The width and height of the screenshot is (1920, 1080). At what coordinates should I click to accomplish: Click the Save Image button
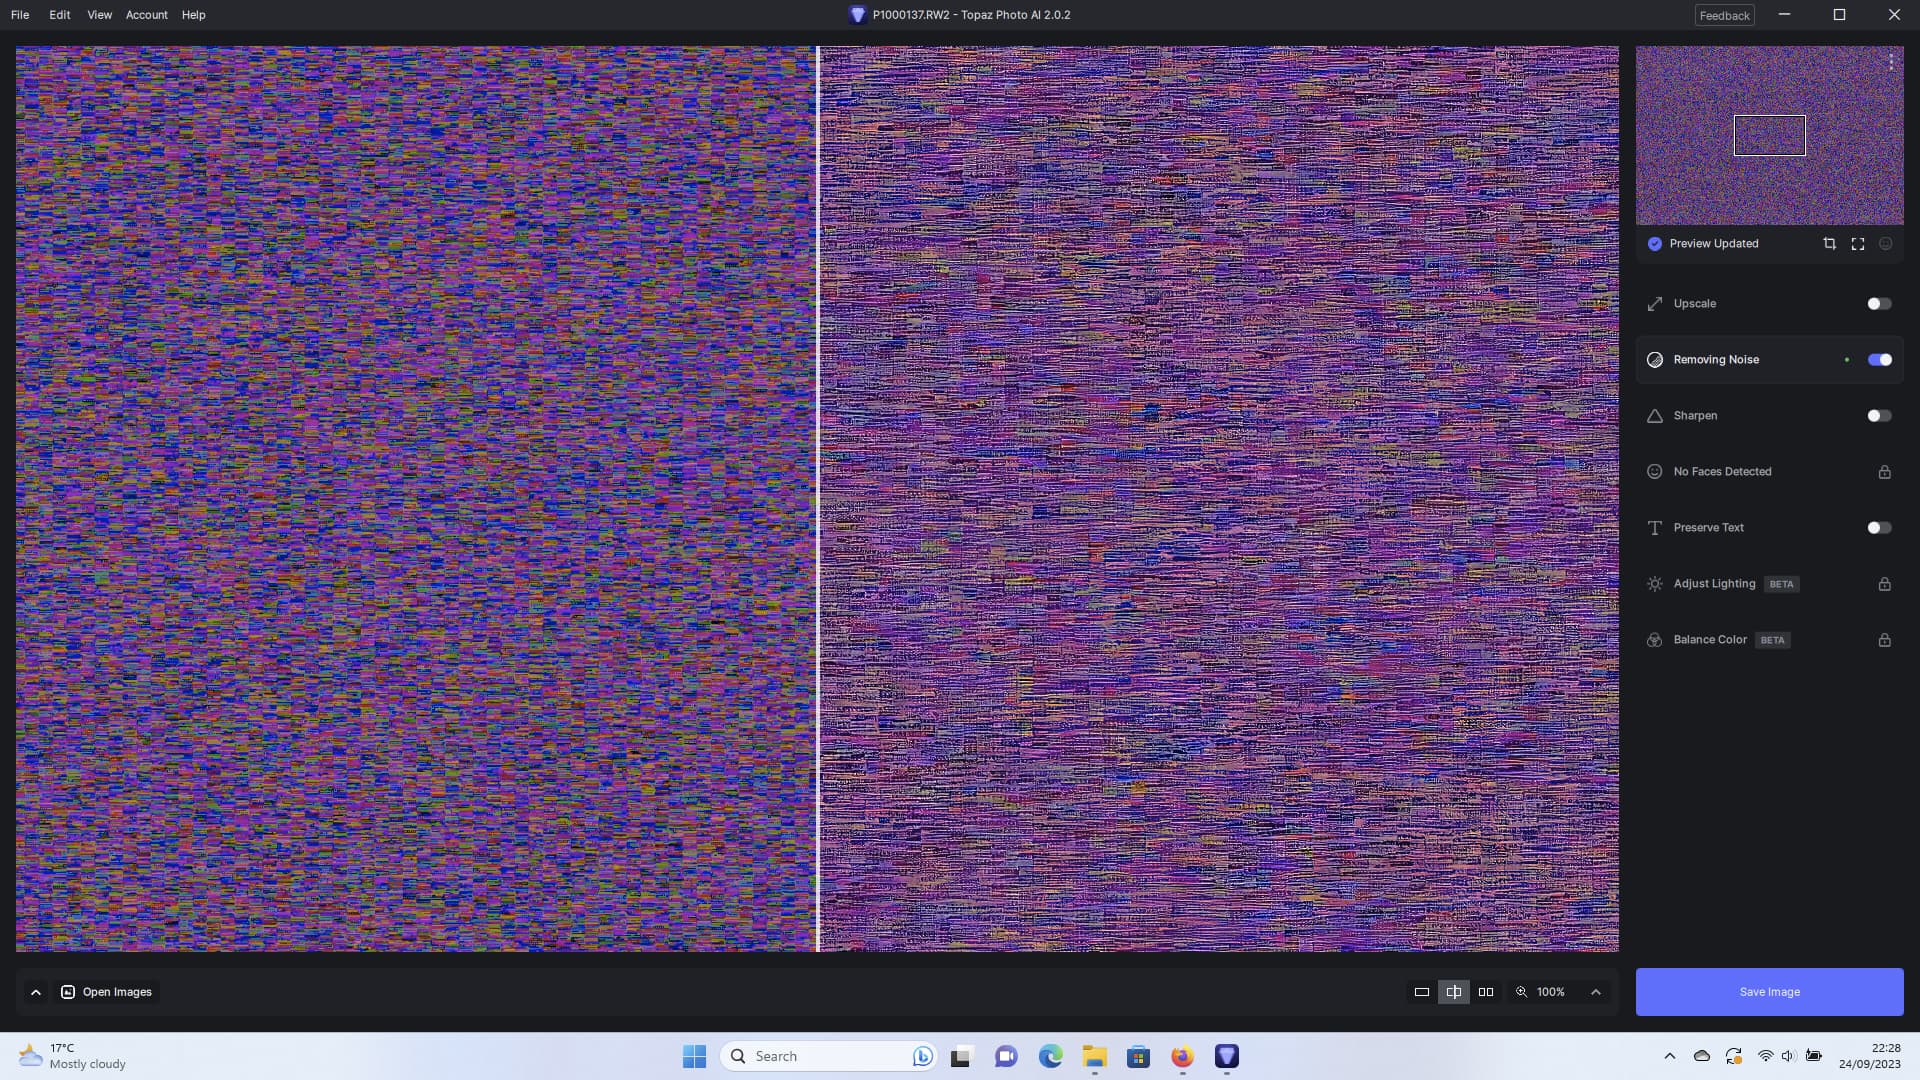pyautogui.click(x=1769, y=992)
